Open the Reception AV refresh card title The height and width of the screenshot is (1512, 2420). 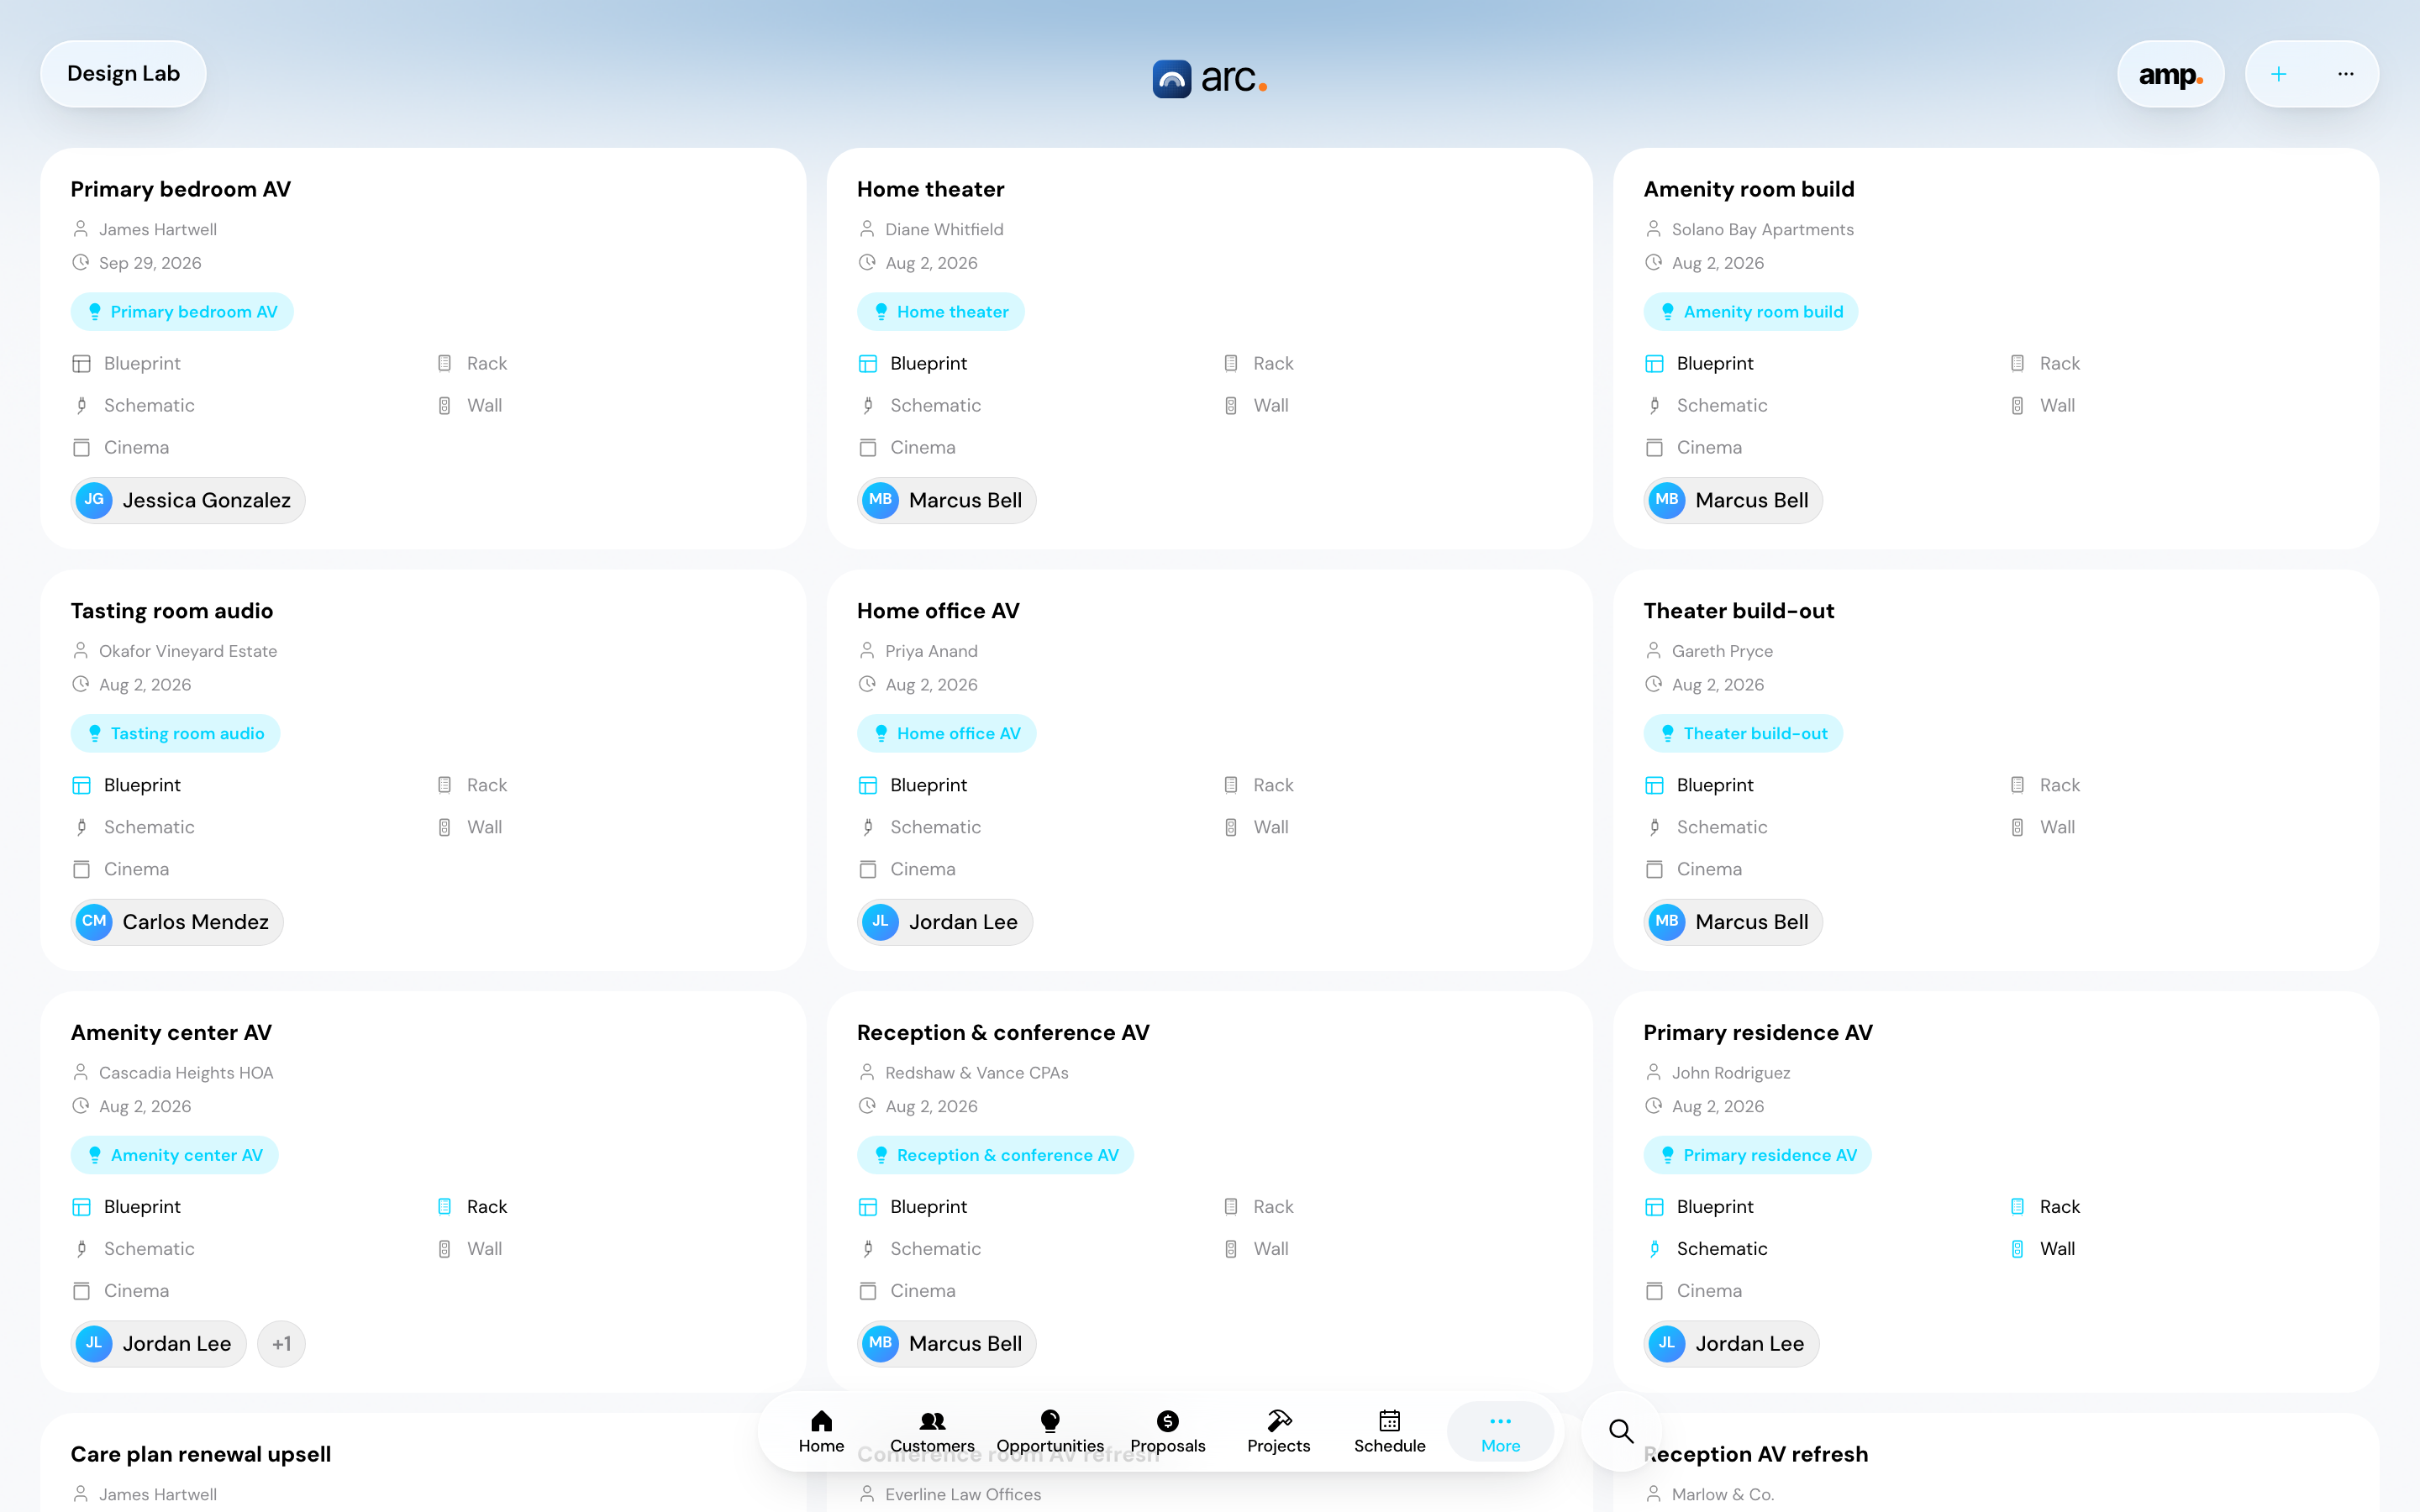click(x=1756, y=1455)
